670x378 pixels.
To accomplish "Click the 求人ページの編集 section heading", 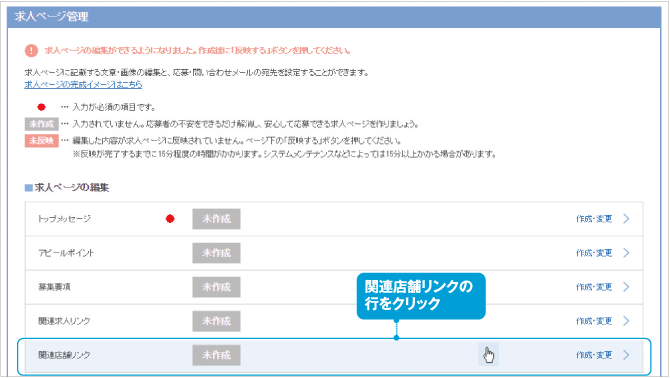I will click(71, 188).
